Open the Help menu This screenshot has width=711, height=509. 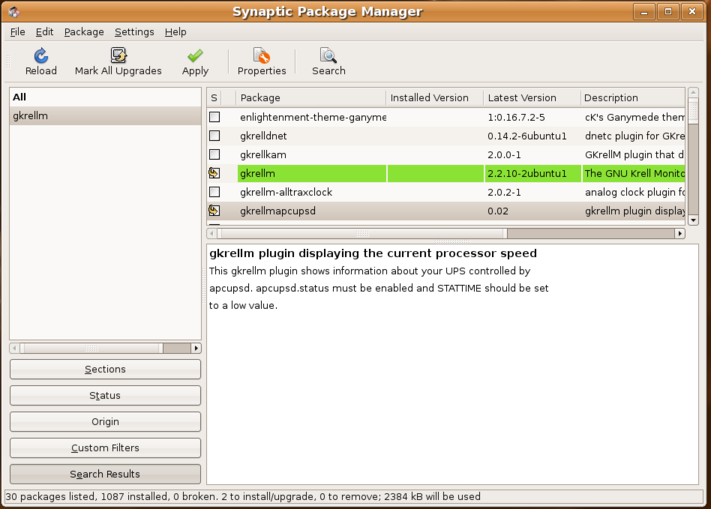[x=175, y=32]
